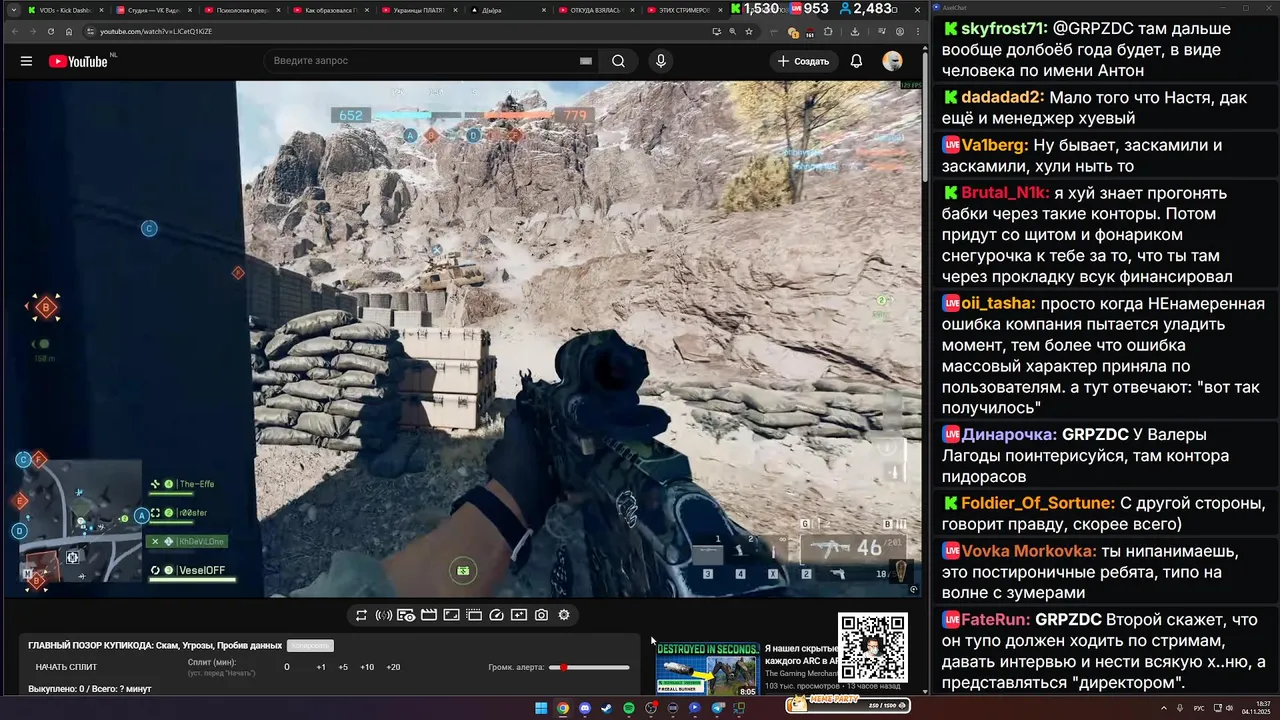Add +5 minutes to split
Screen dimensions: 1280x720
tap(343, 667)
